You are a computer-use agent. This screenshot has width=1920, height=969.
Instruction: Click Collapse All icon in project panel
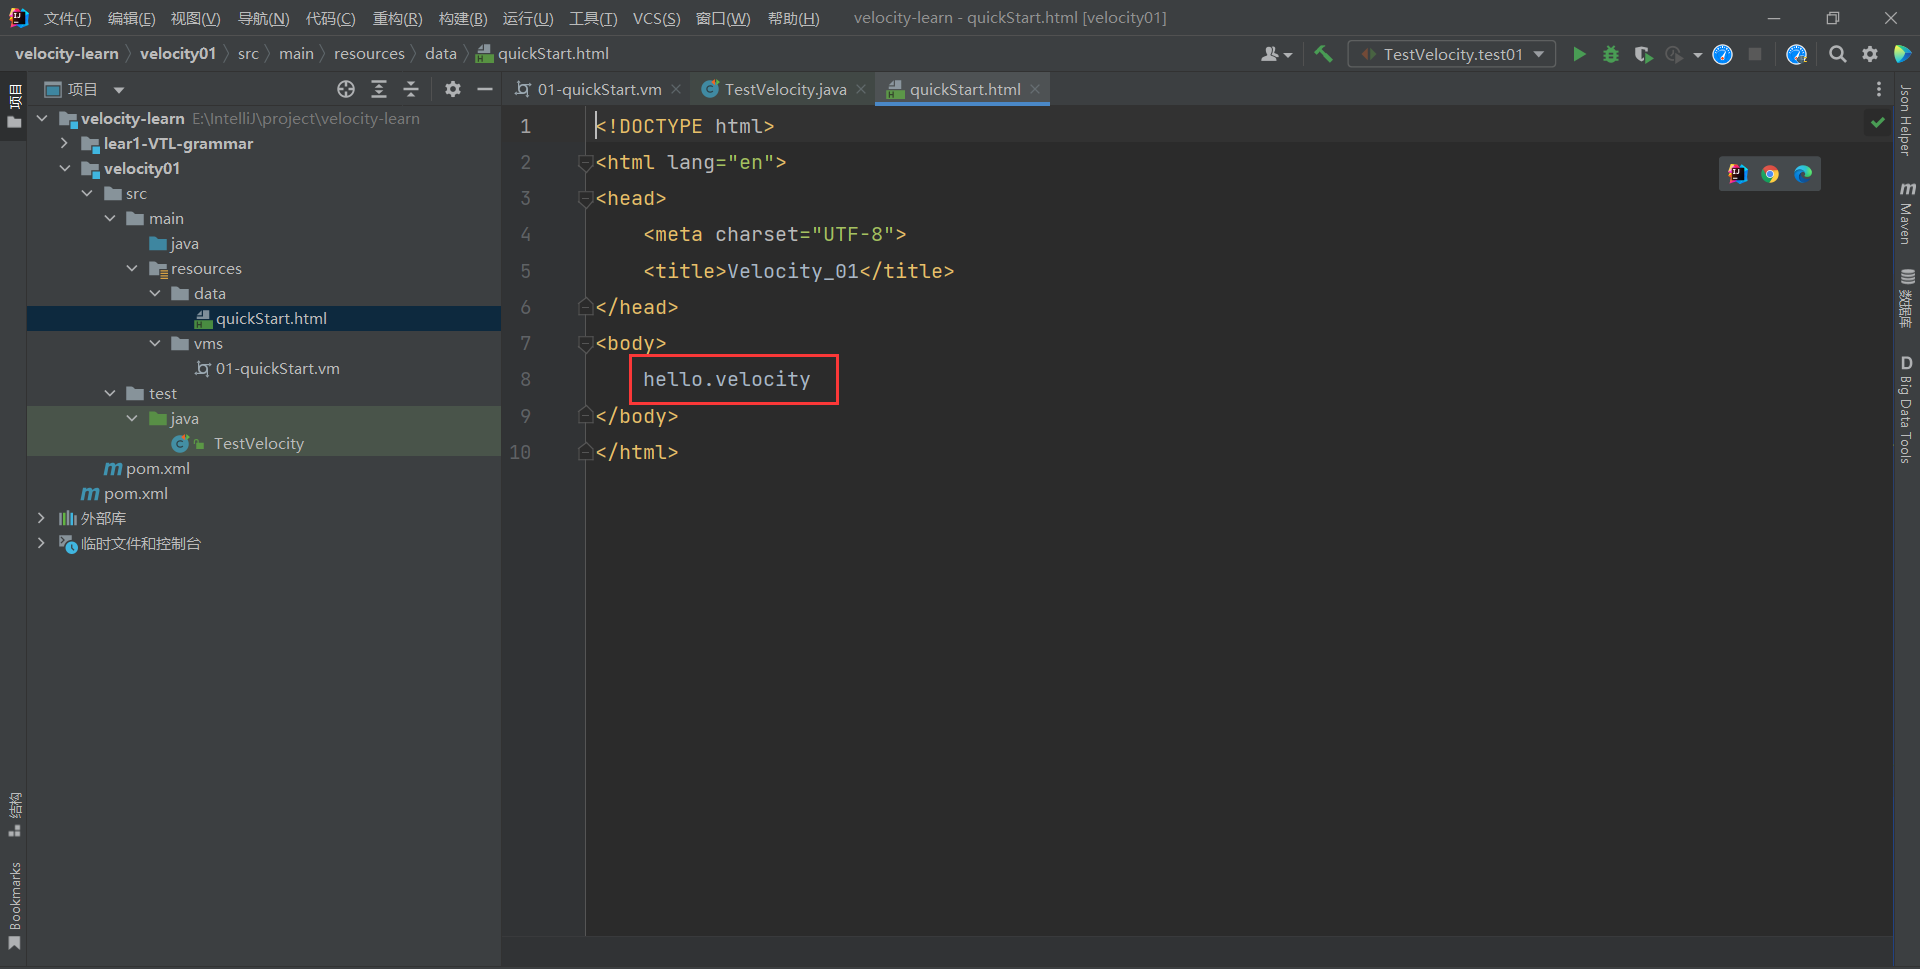[411, 89]
